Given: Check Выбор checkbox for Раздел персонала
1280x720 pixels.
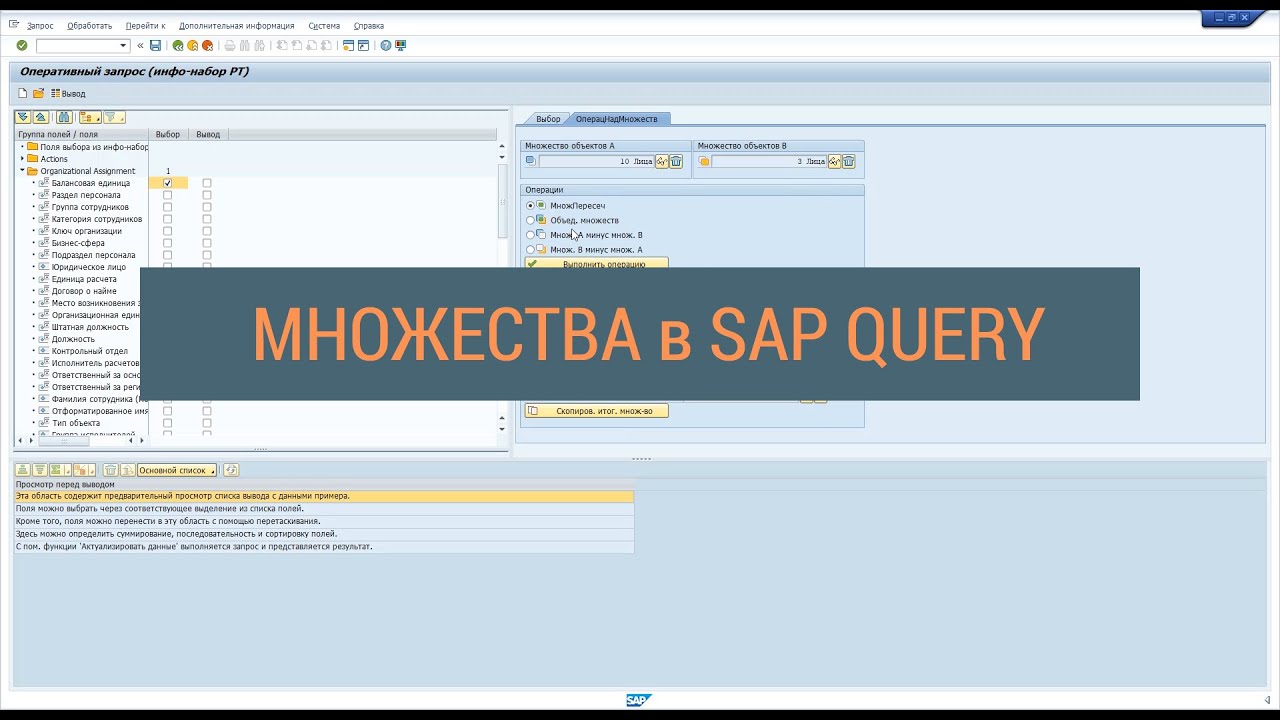Looking at the screenshot, I should point(167,195).
